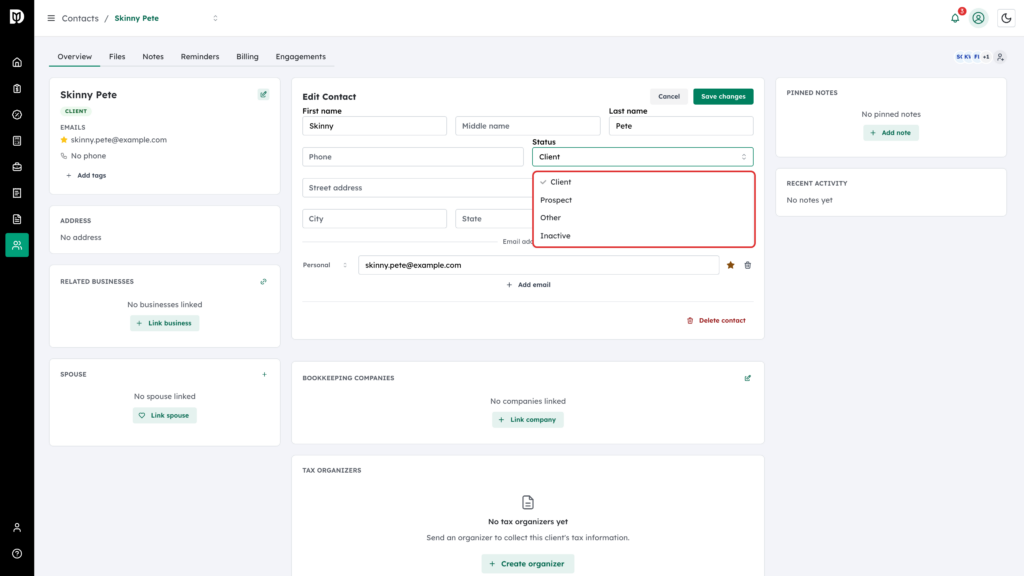This screenshot has width=1024, height=576.
Task: Open the document icon in the sidebar
Action: pos(17,219)
